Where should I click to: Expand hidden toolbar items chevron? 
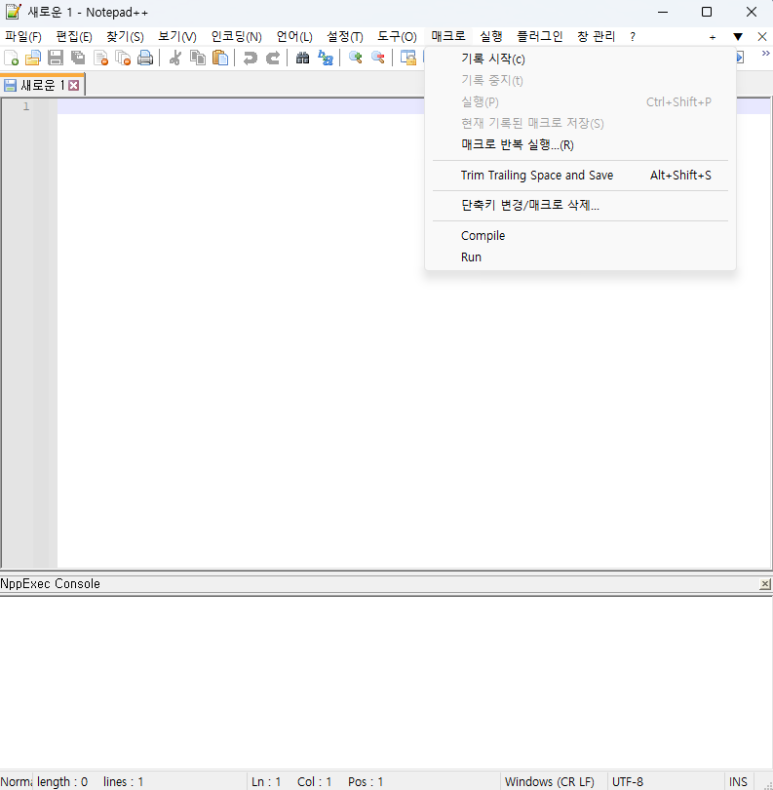(765, 53)
